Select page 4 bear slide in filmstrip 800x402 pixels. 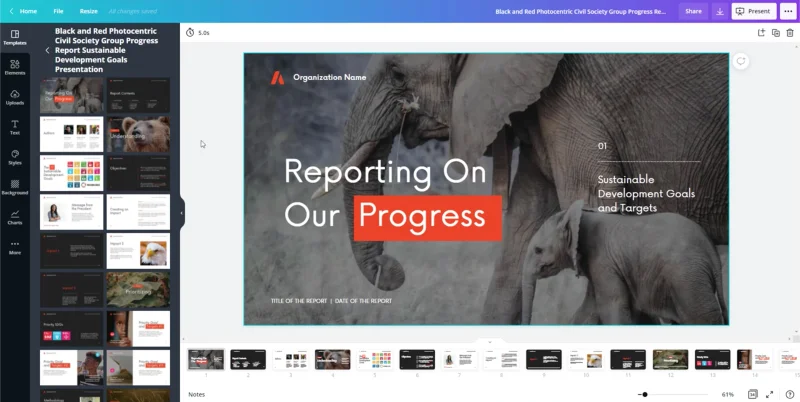click(x=333, y=360)
